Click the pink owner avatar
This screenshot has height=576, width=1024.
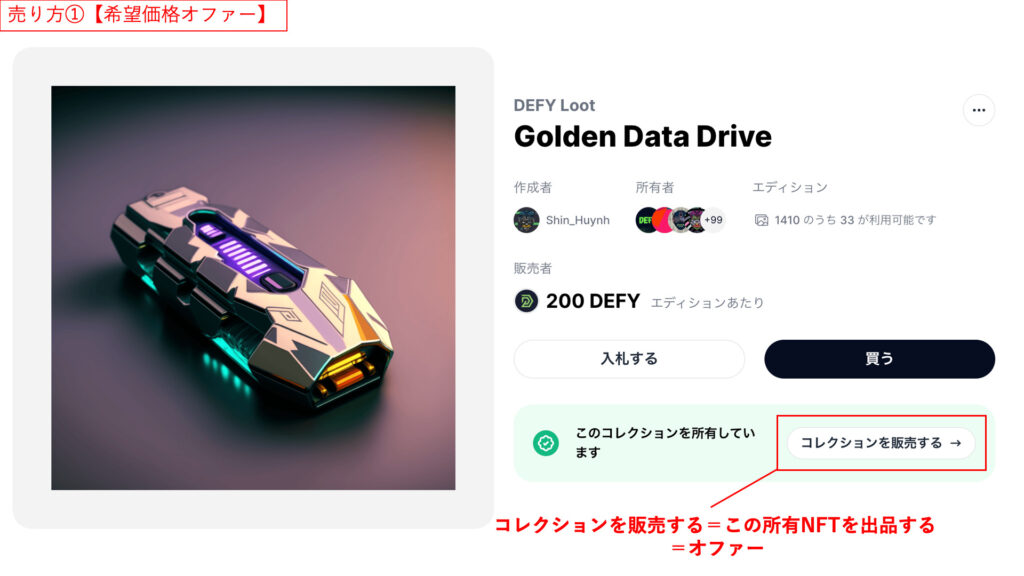pos(663,220)
